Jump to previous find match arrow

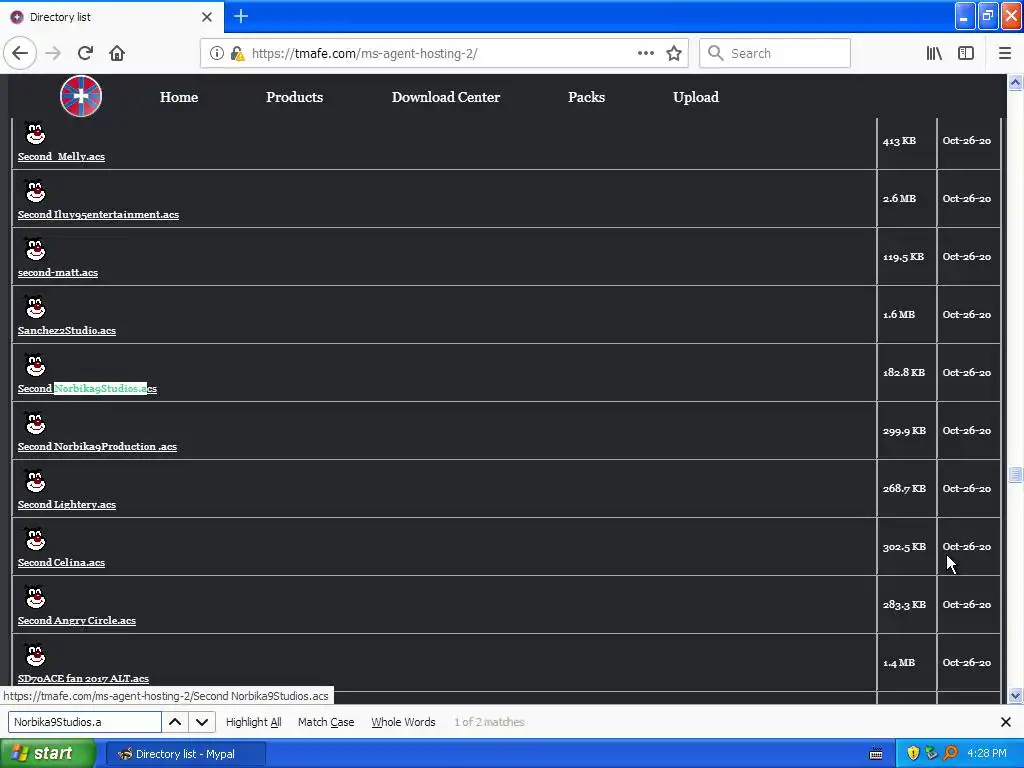click(175, 722)
